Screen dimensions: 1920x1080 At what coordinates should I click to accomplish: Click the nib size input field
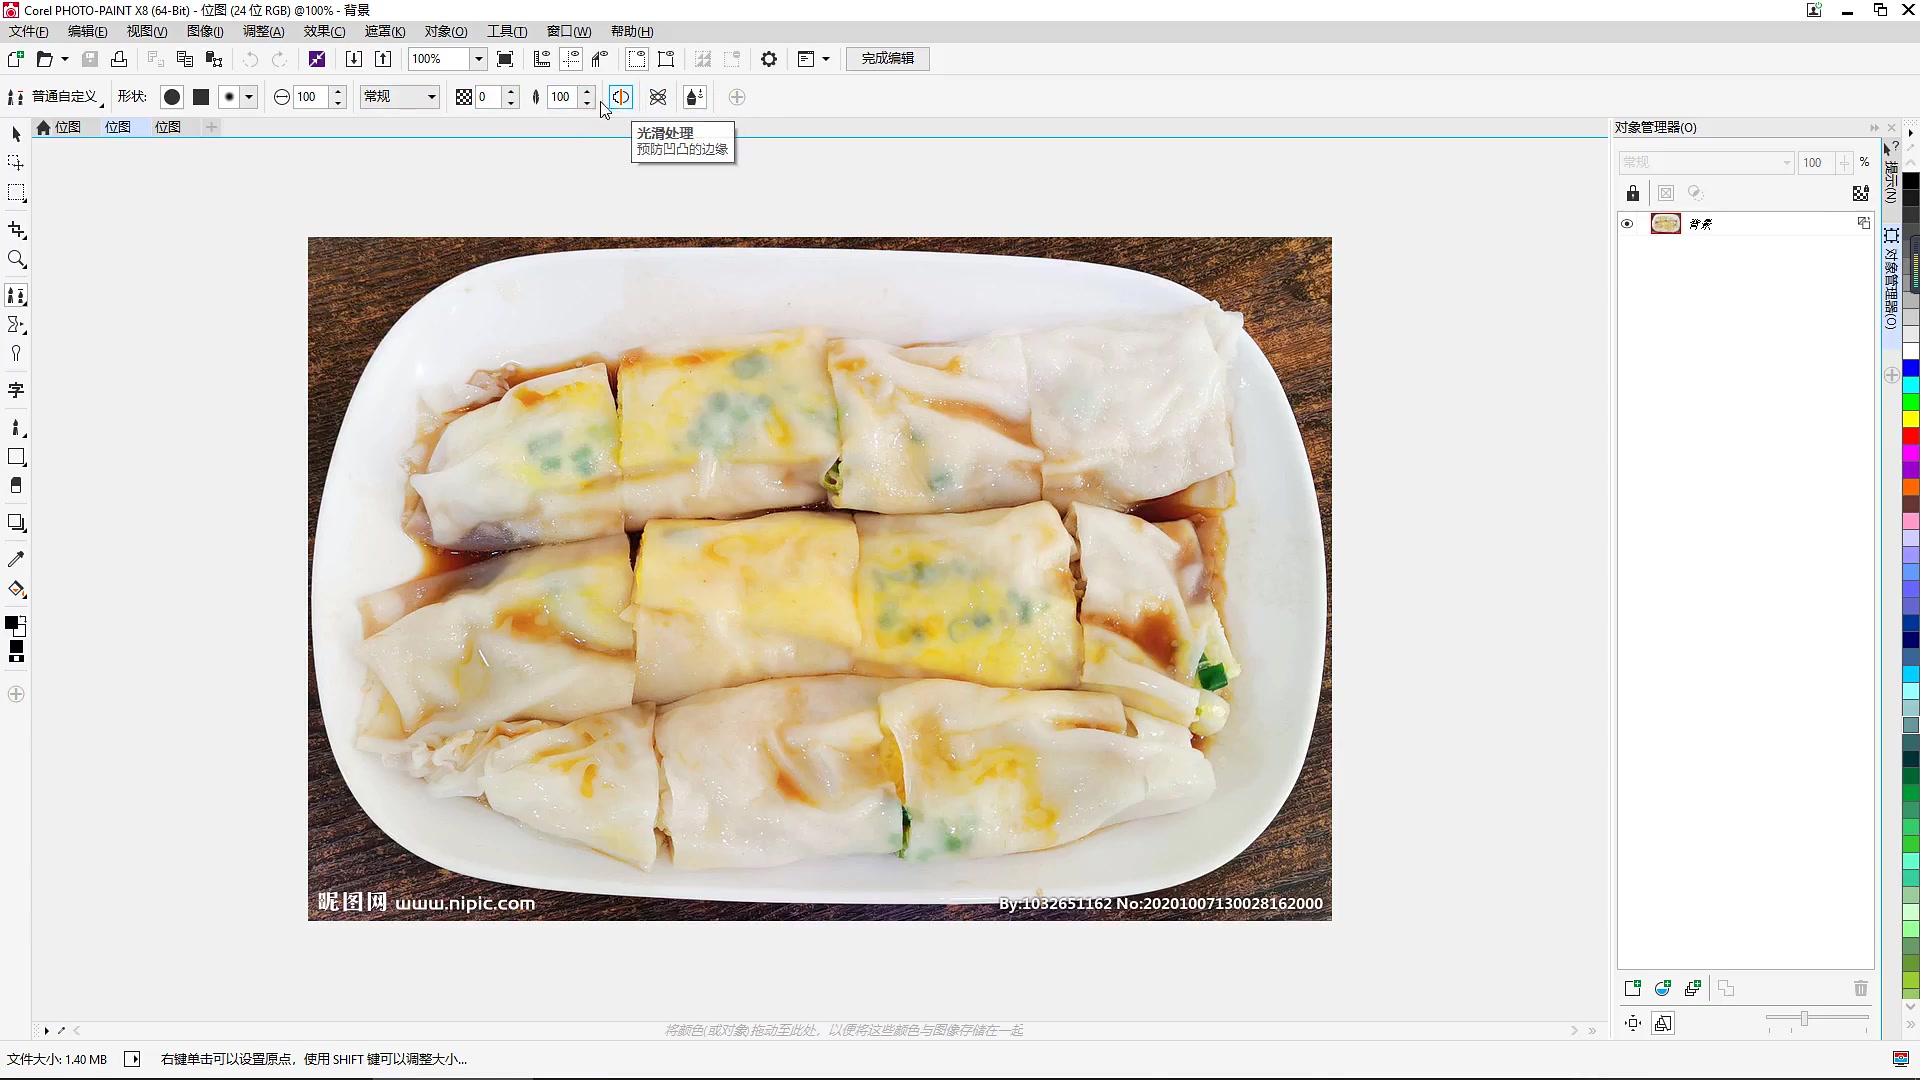tap(311, 97)
